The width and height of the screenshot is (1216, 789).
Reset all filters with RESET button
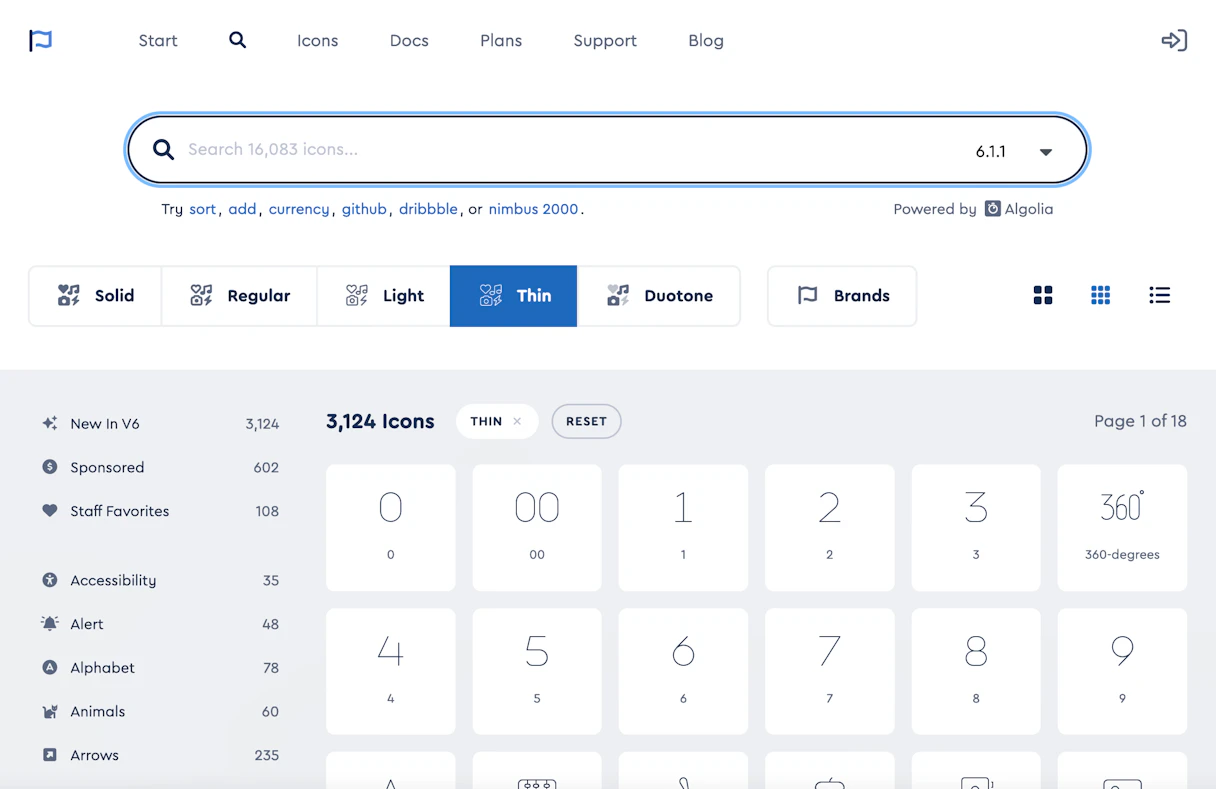[x=587, y=421]
